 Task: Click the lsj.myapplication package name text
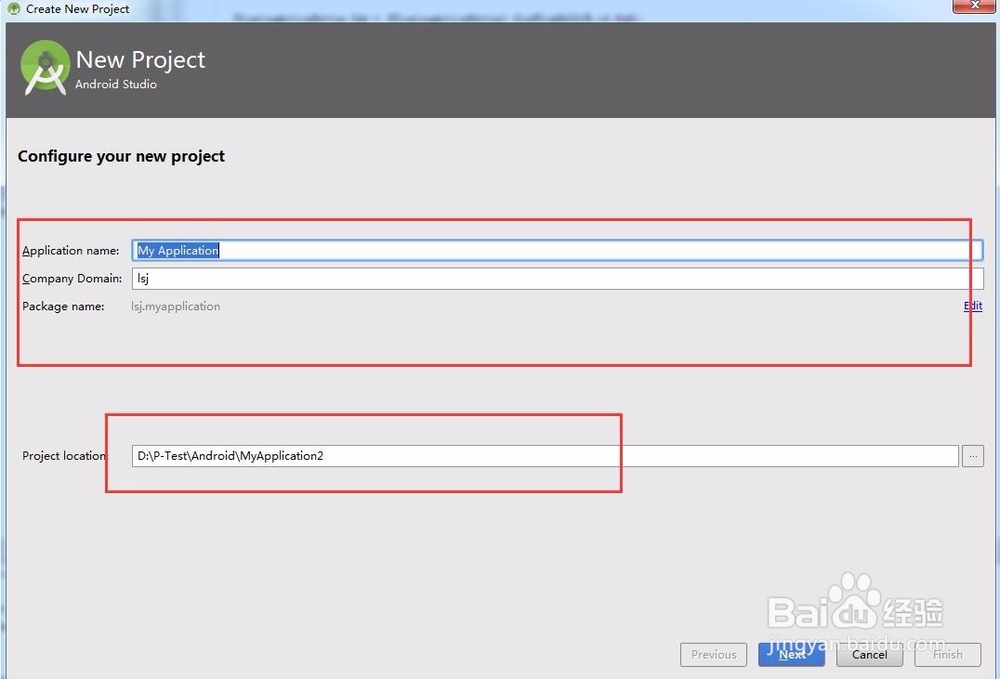[175, 307]
